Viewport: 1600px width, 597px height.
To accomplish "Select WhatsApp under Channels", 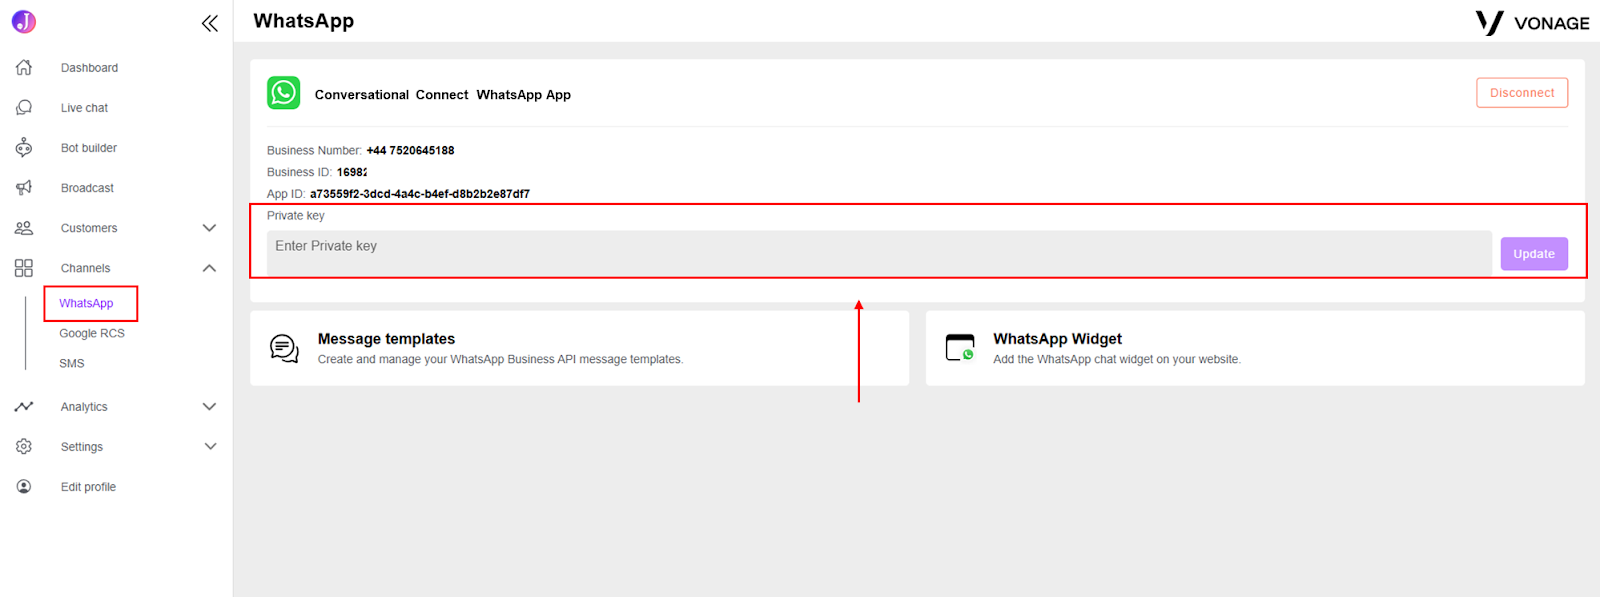I will 86,303.
